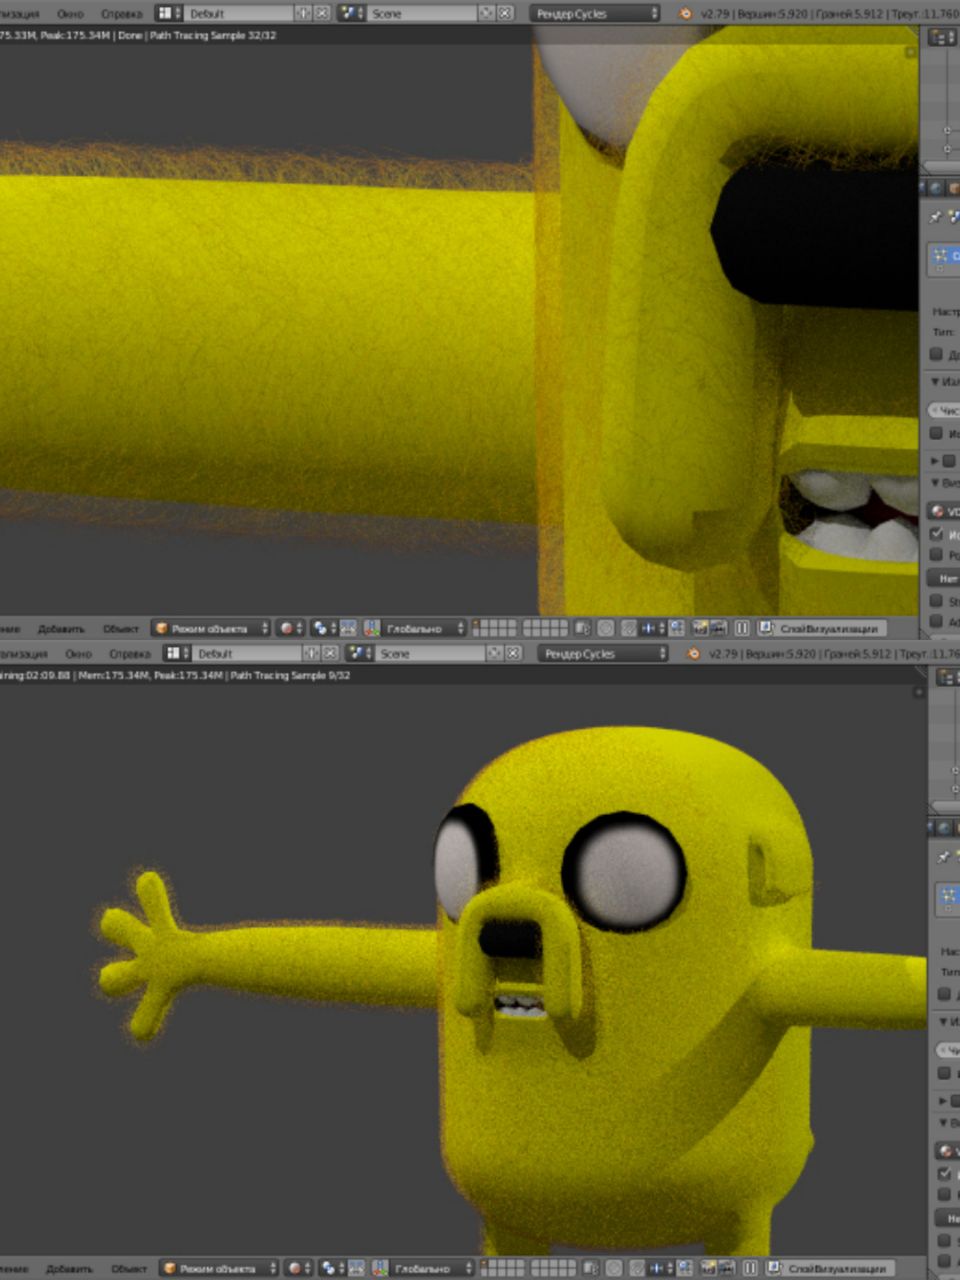
Task: Click the pin icon in the upper properties panel
Action: coord(935,216)
